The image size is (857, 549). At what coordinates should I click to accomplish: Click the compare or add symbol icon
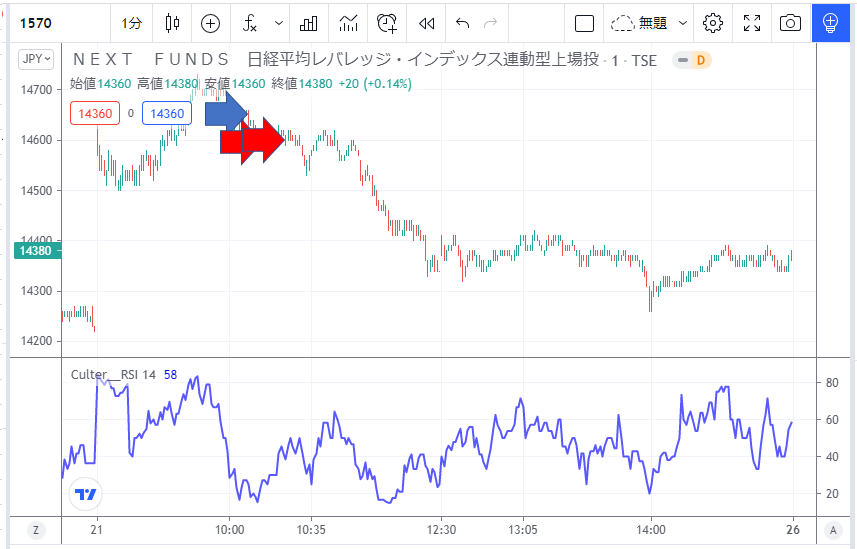point(210,23)
